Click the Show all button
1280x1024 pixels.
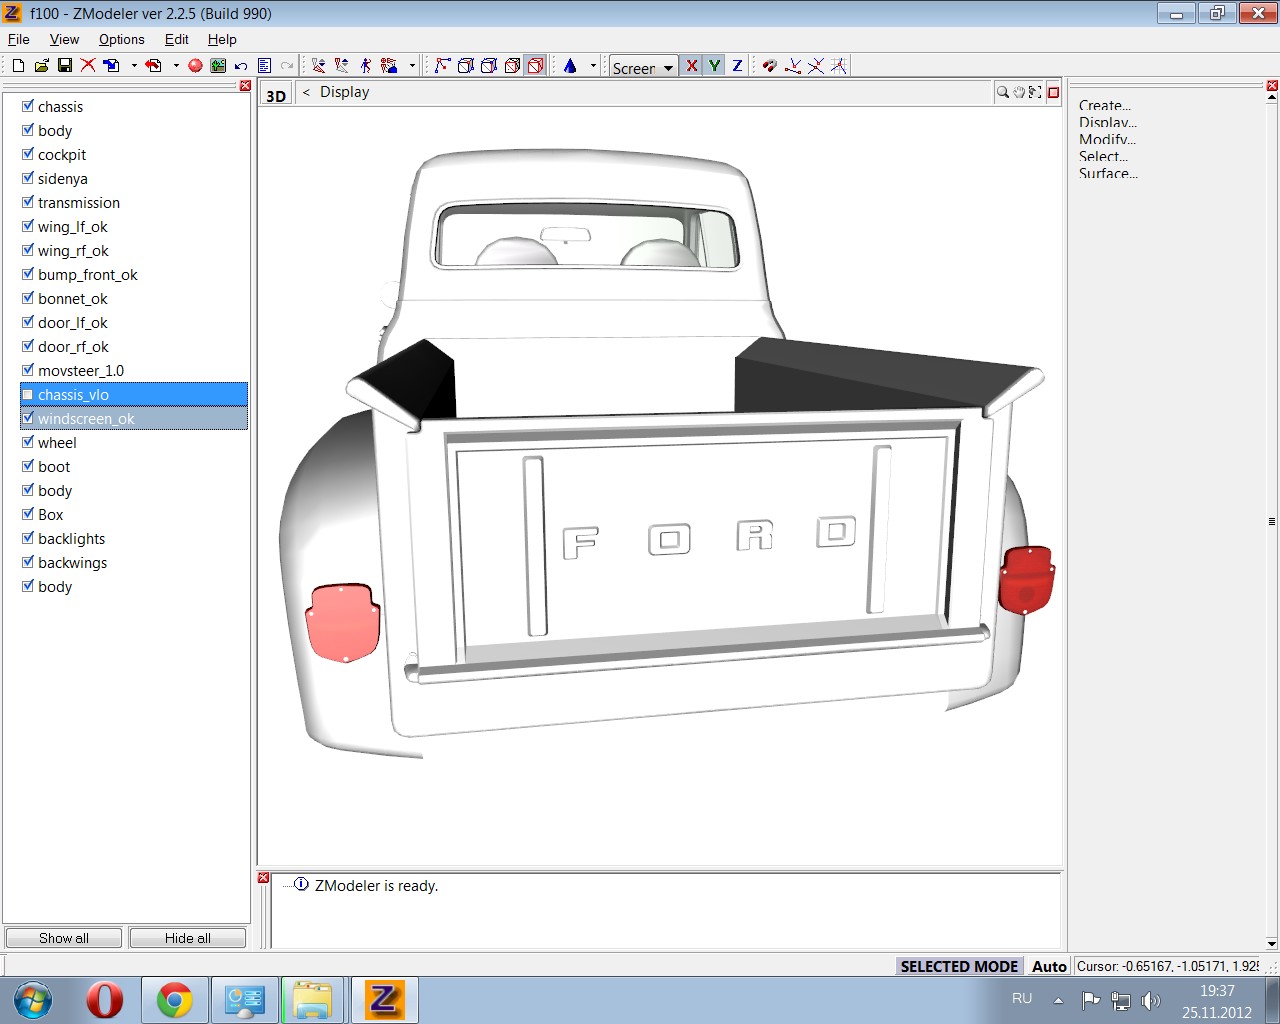click(x=64, y=938)
